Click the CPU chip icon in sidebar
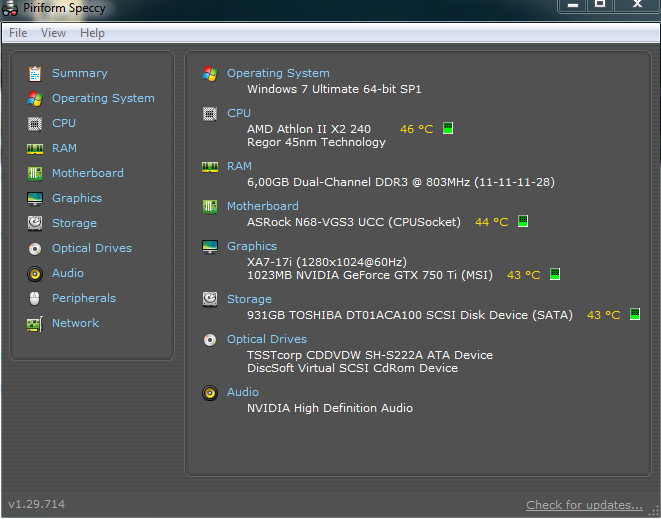 point(35,124)
